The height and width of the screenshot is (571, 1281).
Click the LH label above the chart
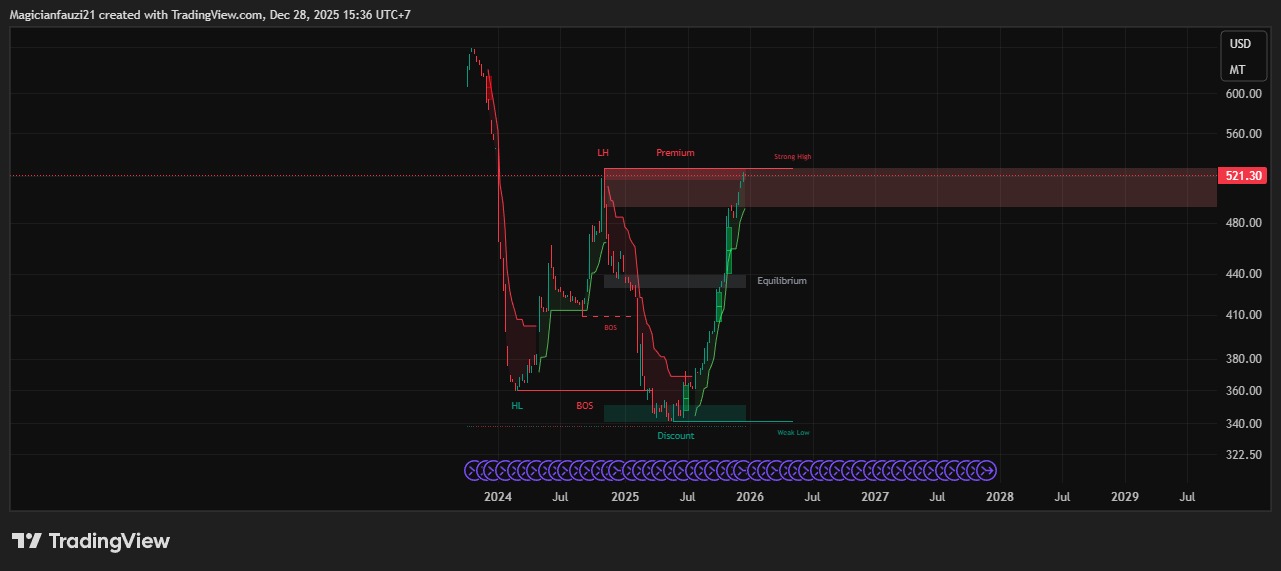pos(603,153)
